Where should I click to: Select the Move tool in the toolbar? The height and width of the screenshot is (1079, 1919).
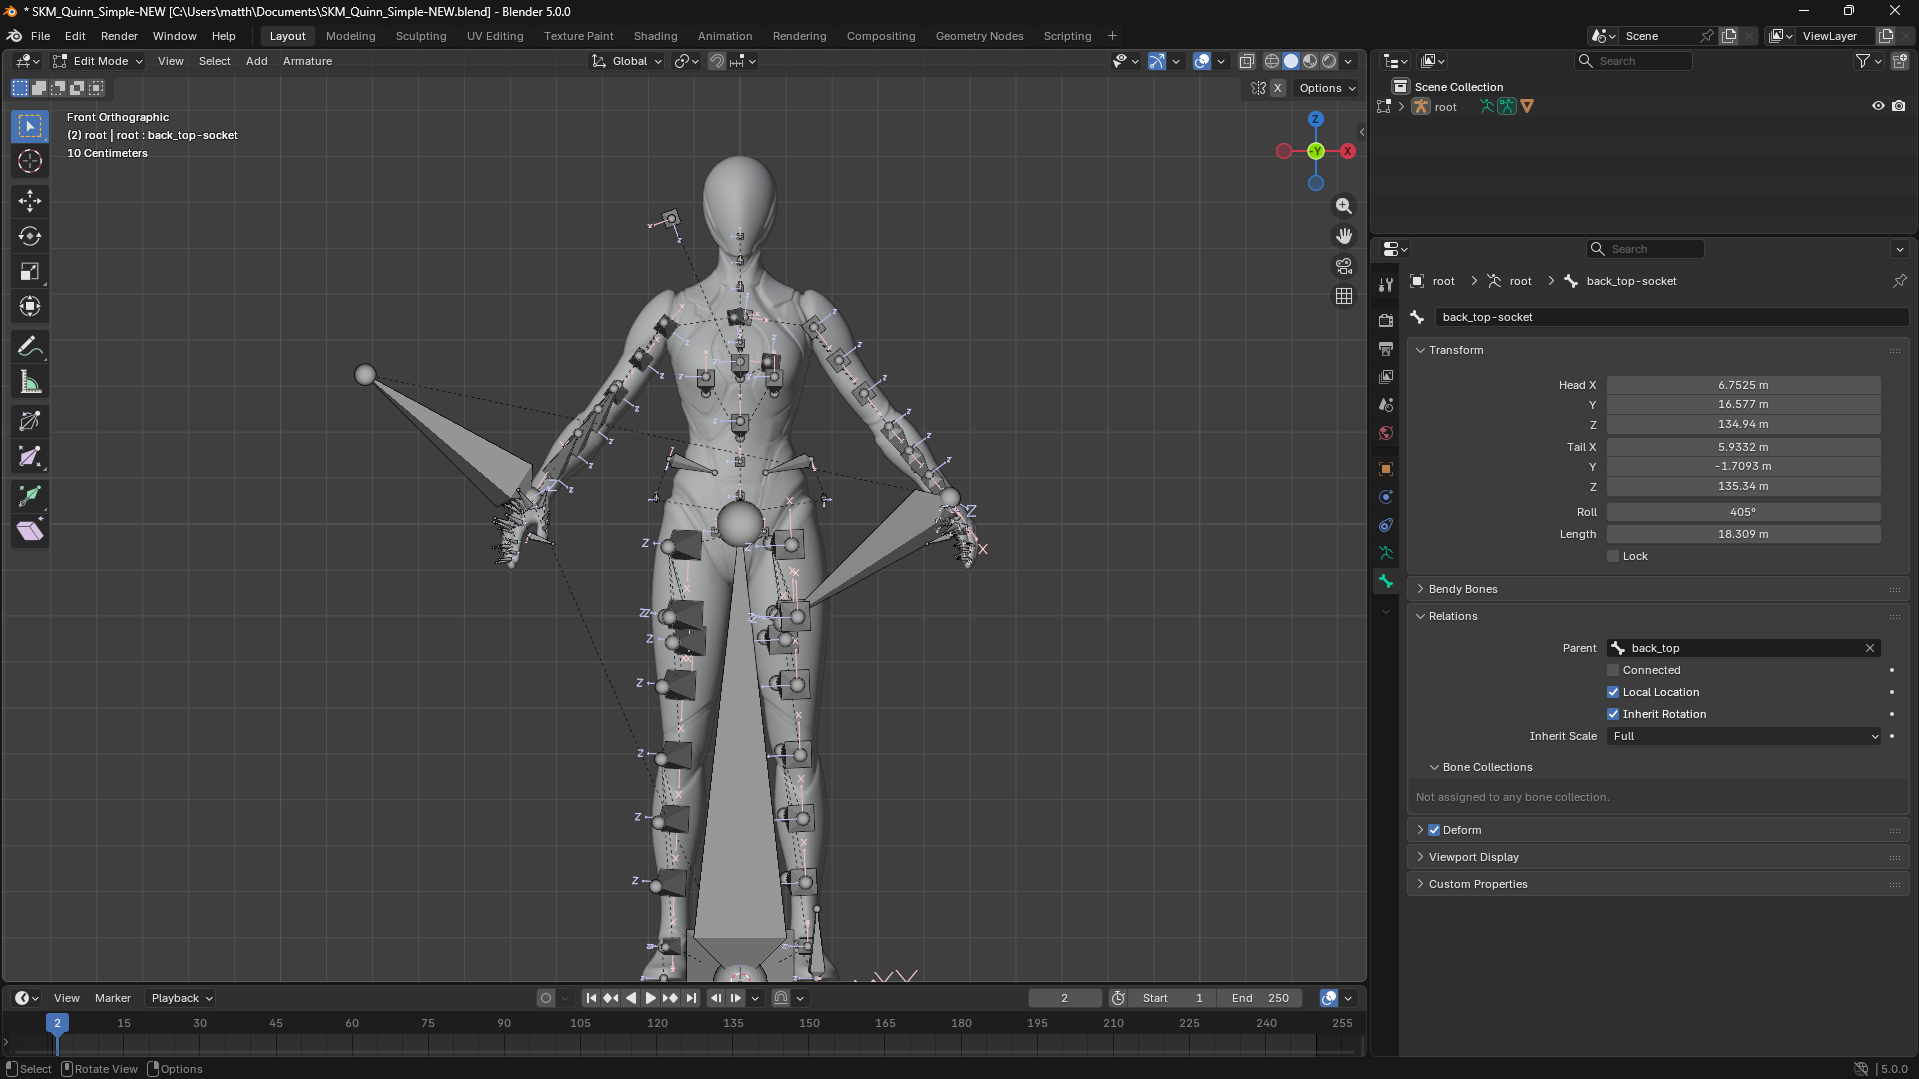30,201
